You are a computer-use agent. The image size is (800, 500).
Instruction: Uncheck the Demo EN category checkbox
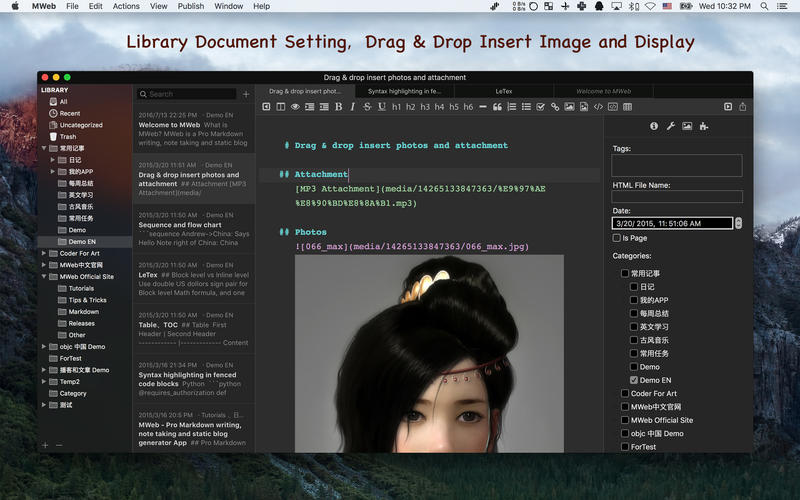635,381
